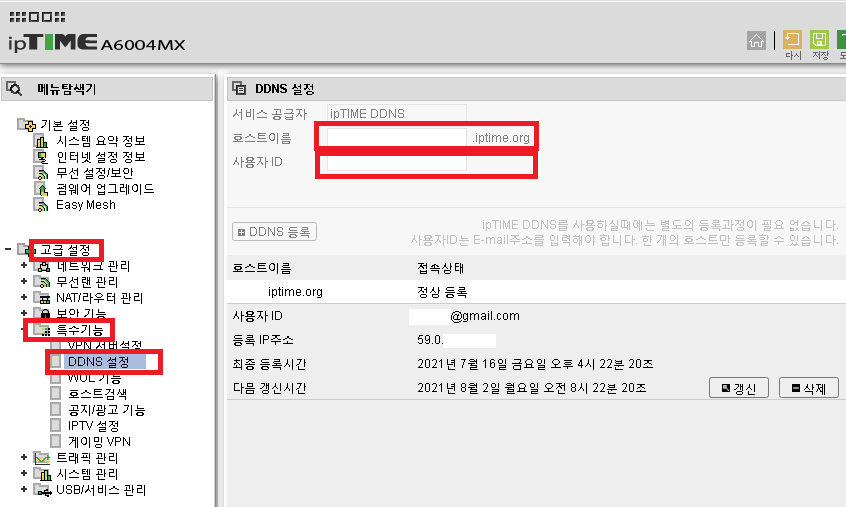Click the DDNS 설정 panel header icon
Viewport: 846px width, 507px height.
239,88
